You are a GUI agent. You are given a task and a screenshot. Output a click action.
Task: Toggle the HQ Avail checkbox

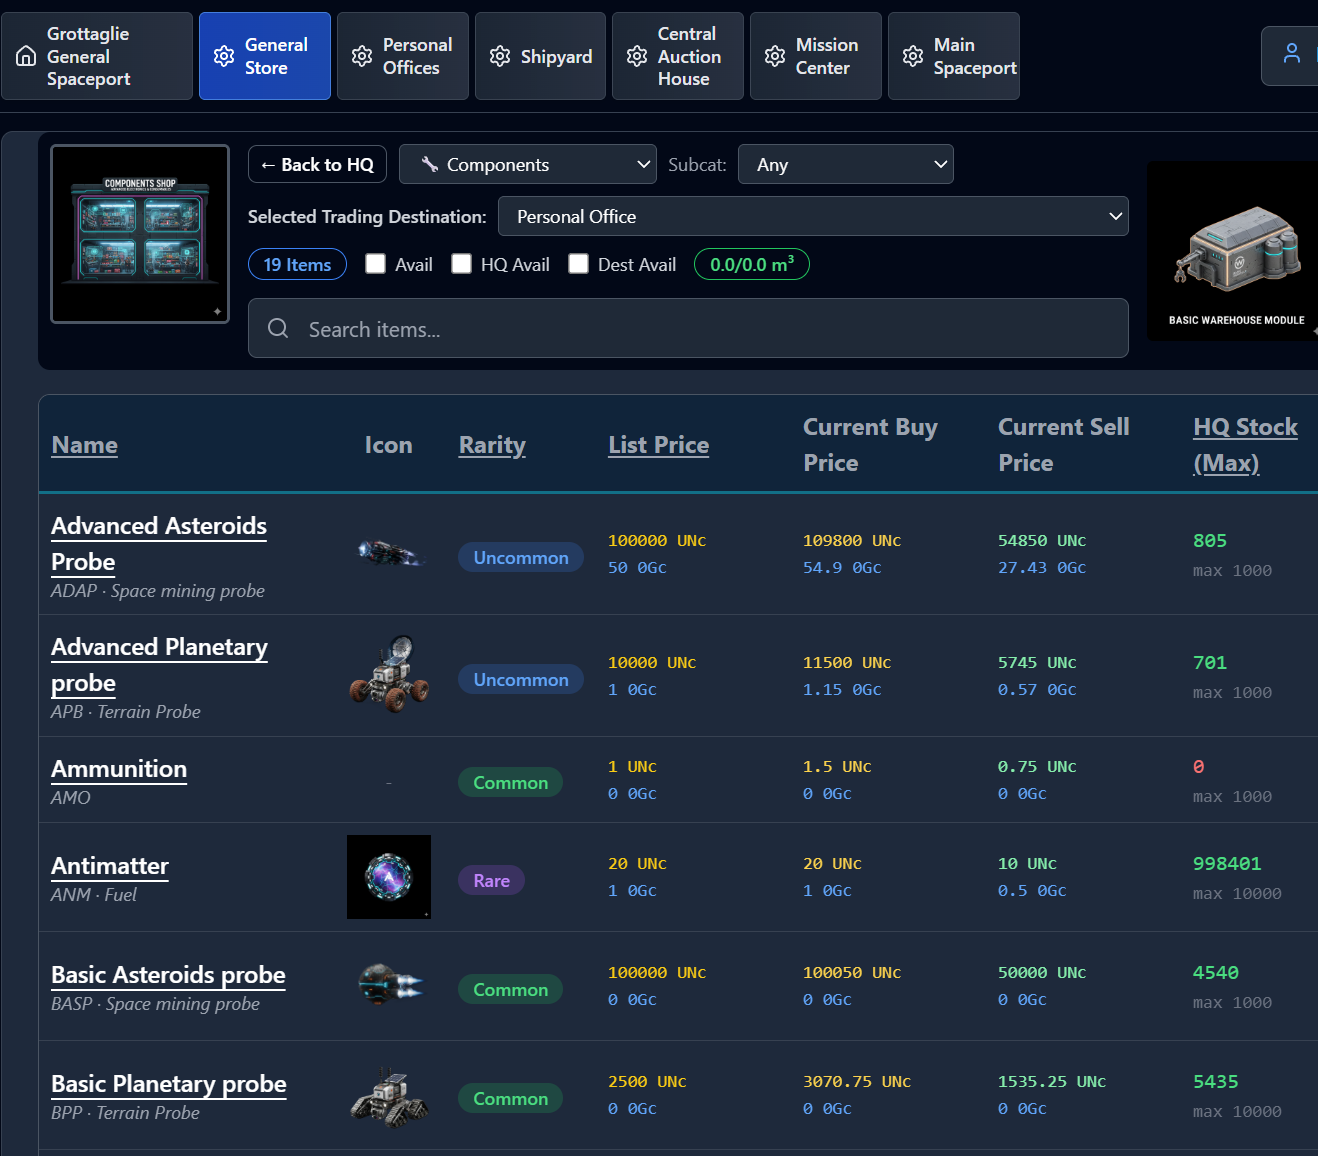click(462, 263)
